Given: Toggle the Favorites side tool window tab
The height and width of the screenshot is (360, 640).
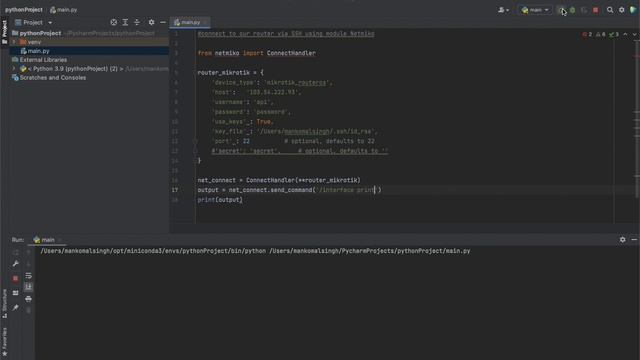Looking at the screenshot, I should 4,342.
